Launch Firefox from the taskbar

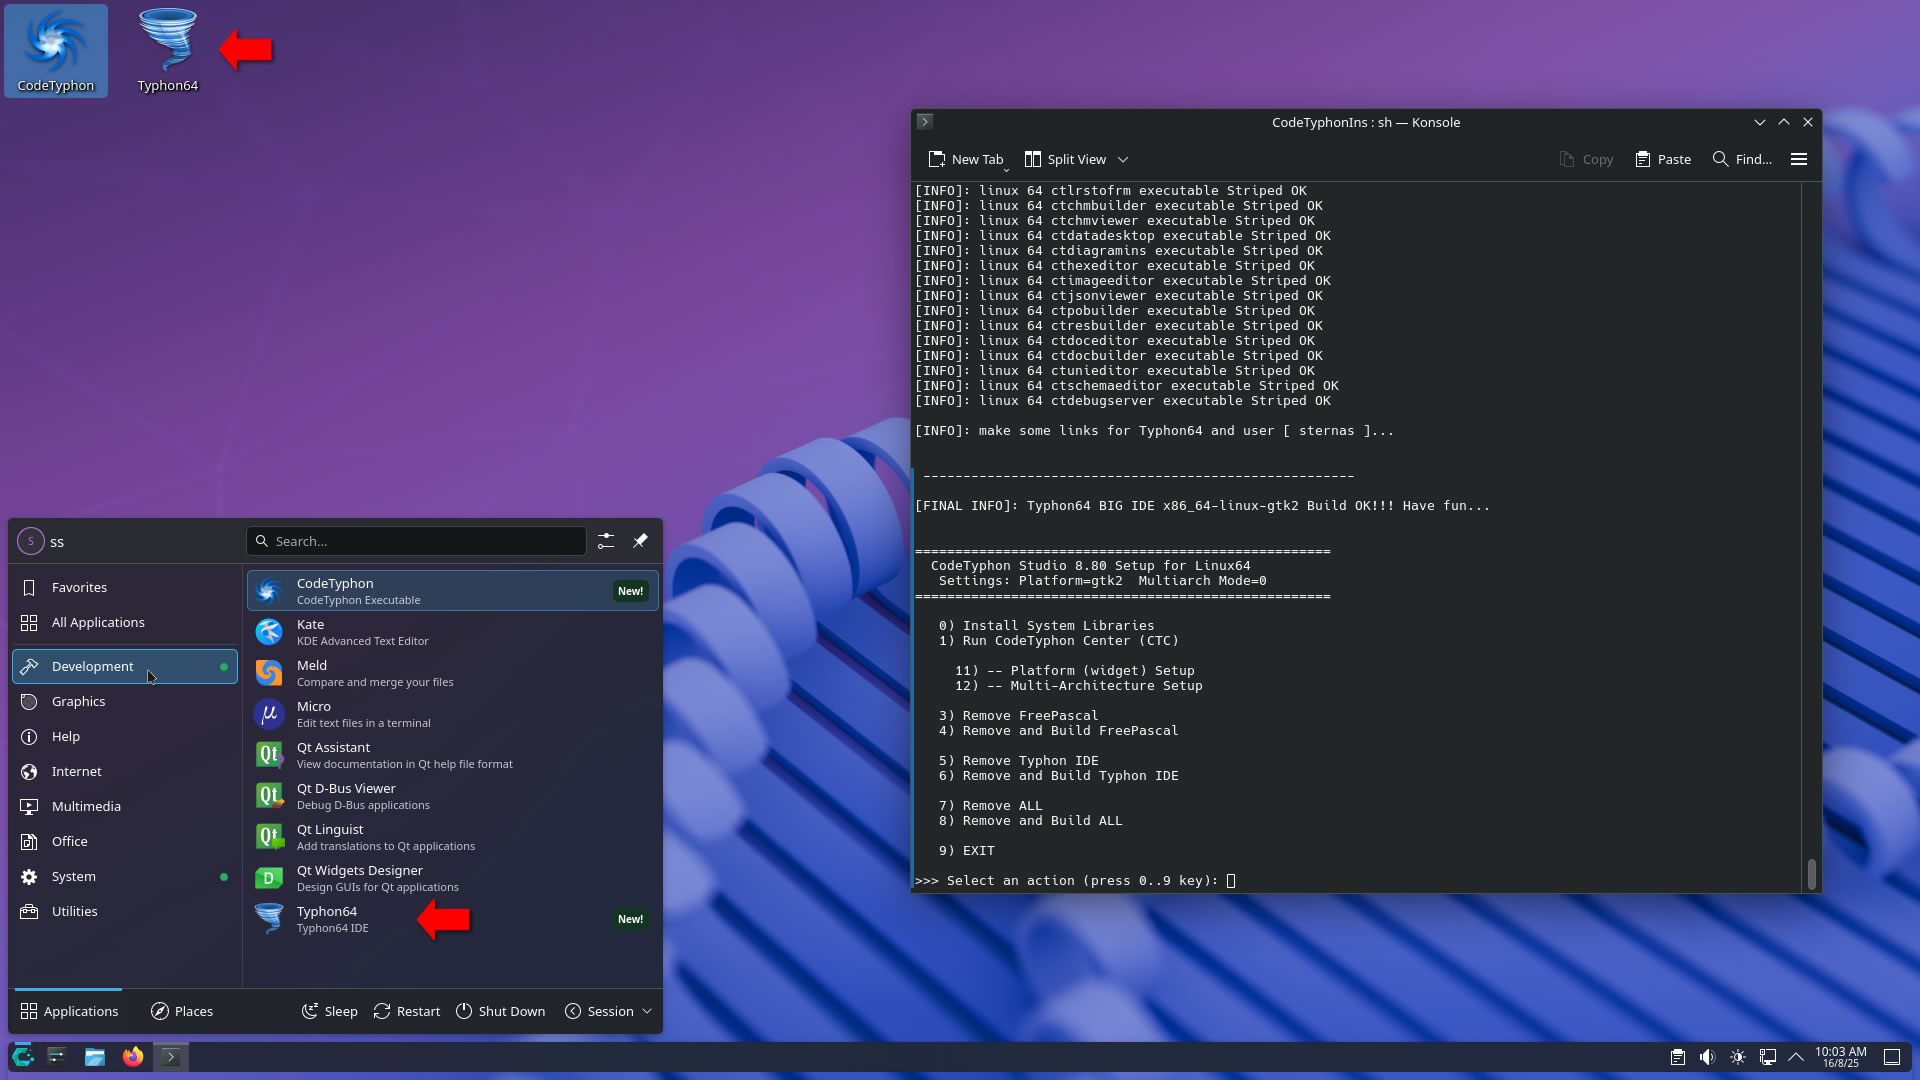[x=133, y=1057]
